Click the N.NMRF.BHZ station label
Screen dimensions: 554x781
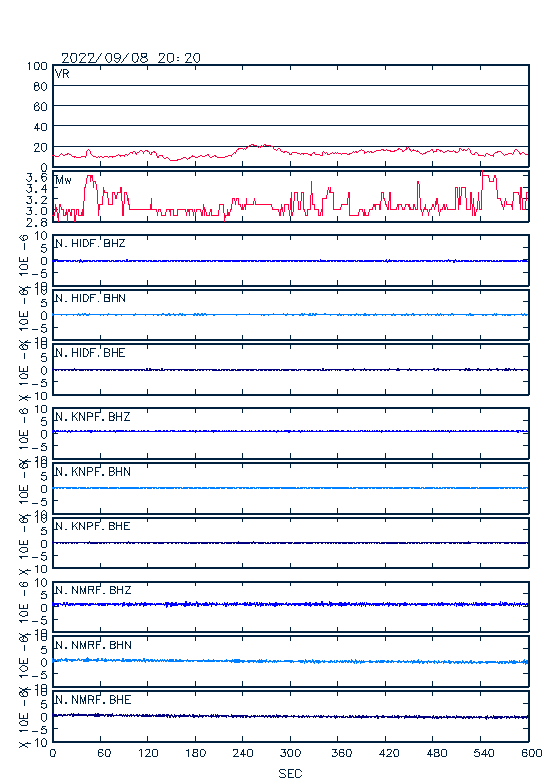tap(93, 591)
